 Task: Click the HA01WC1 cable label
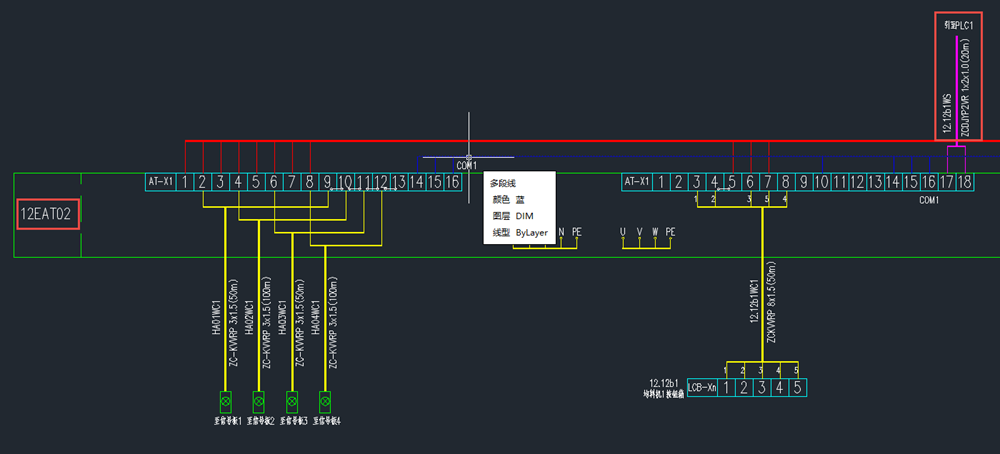click(x=216, y=317)
